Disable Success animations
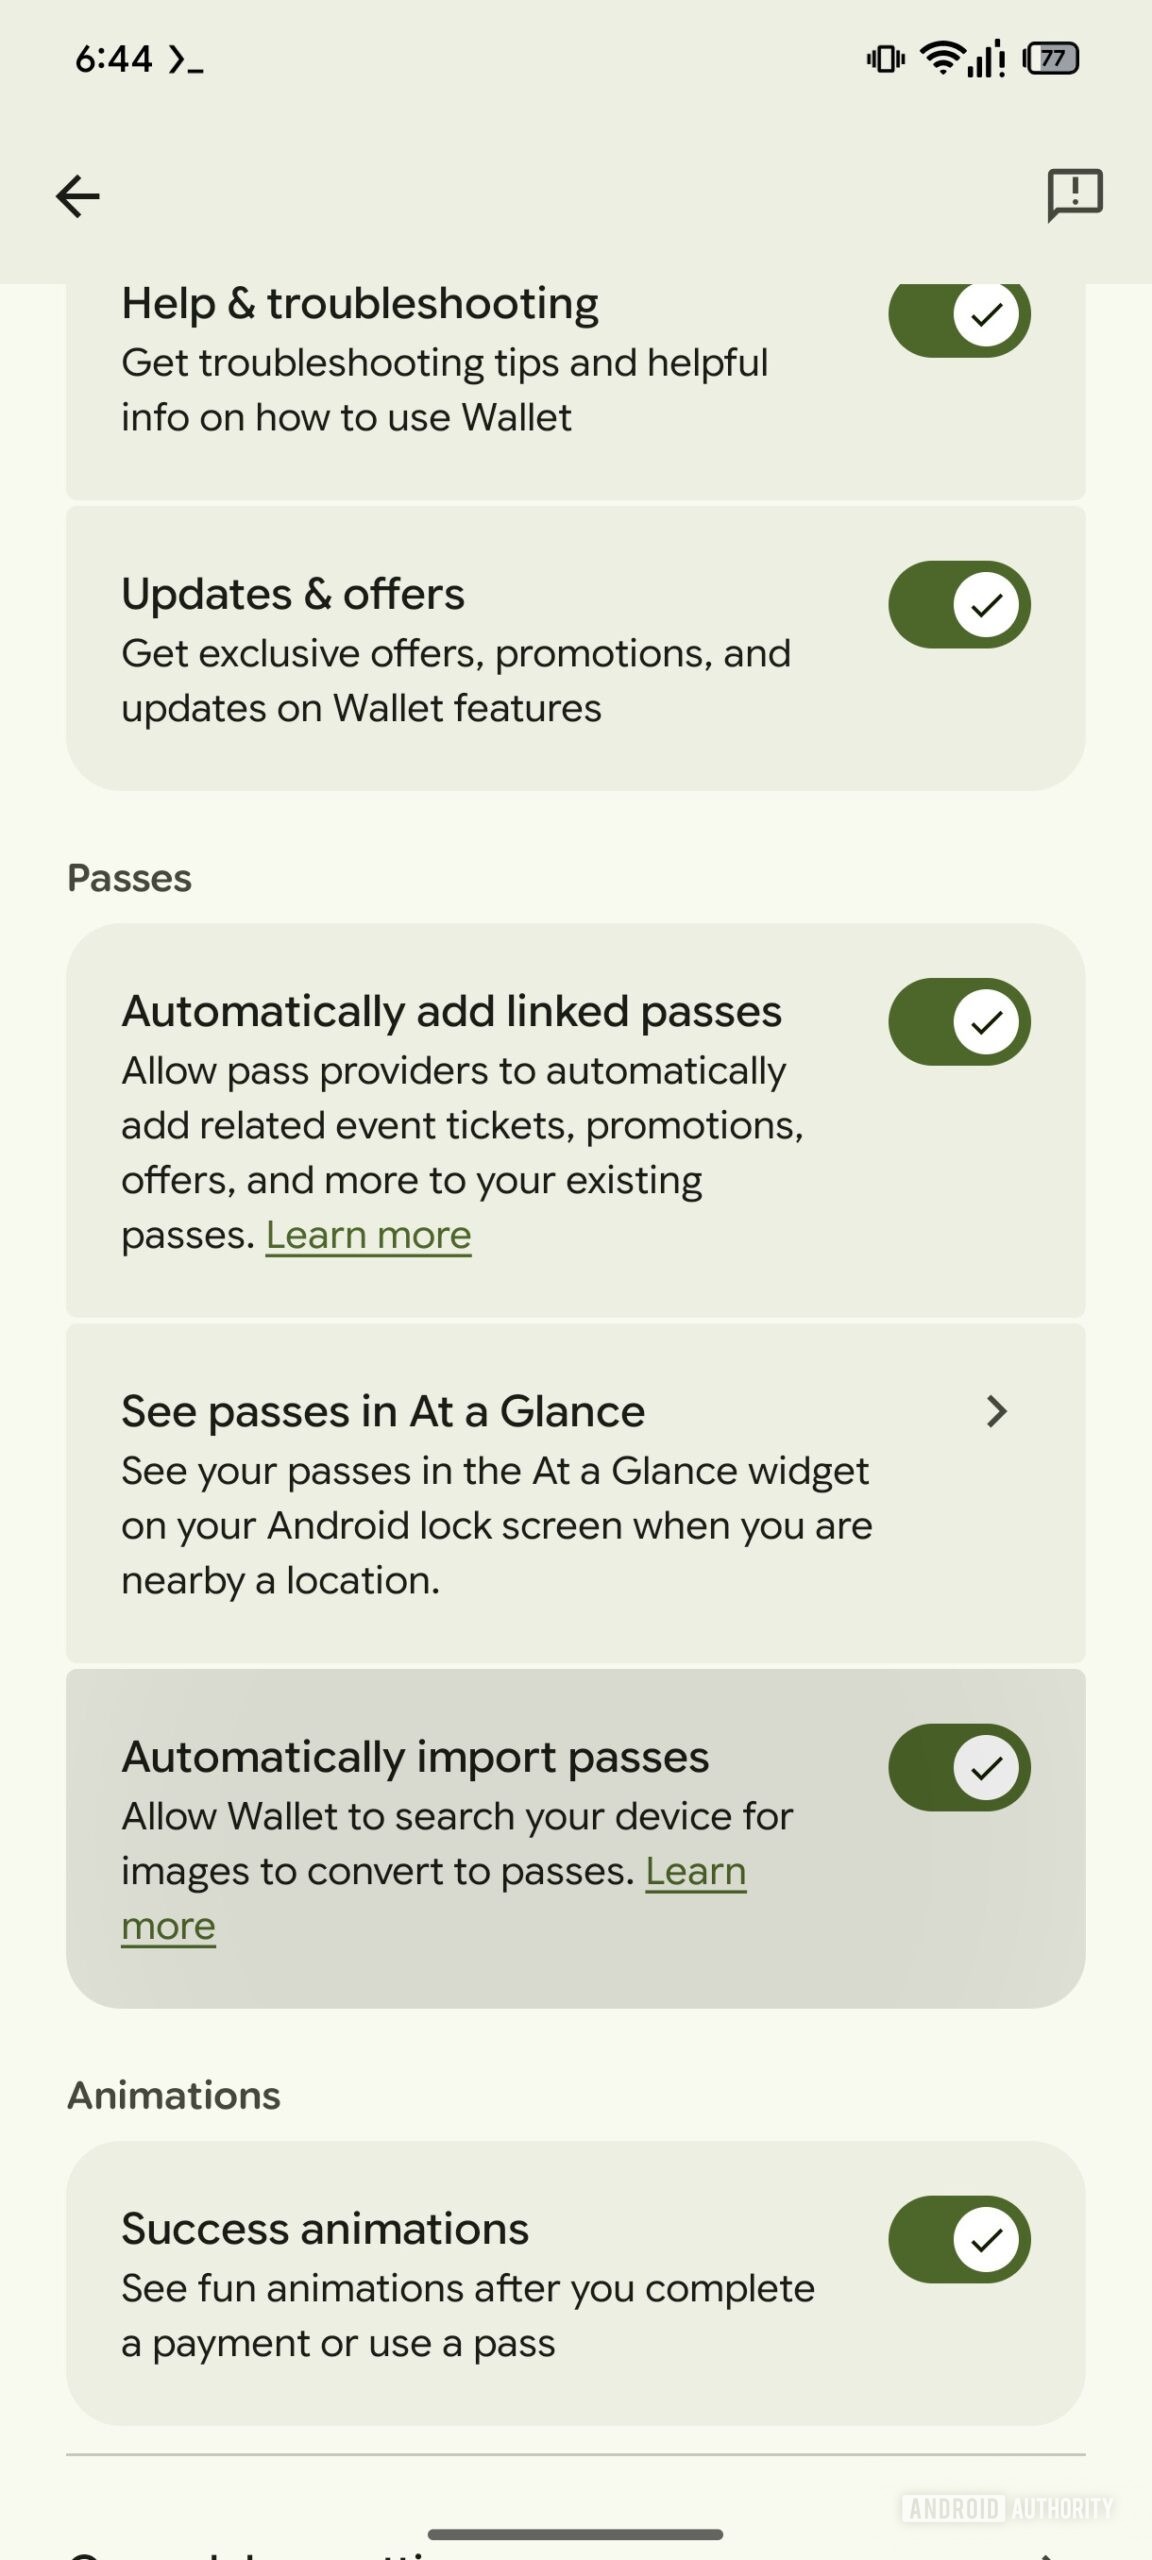This screenshot has height=2560, width=1152. pyautogui.click(x=959, y=2240)
